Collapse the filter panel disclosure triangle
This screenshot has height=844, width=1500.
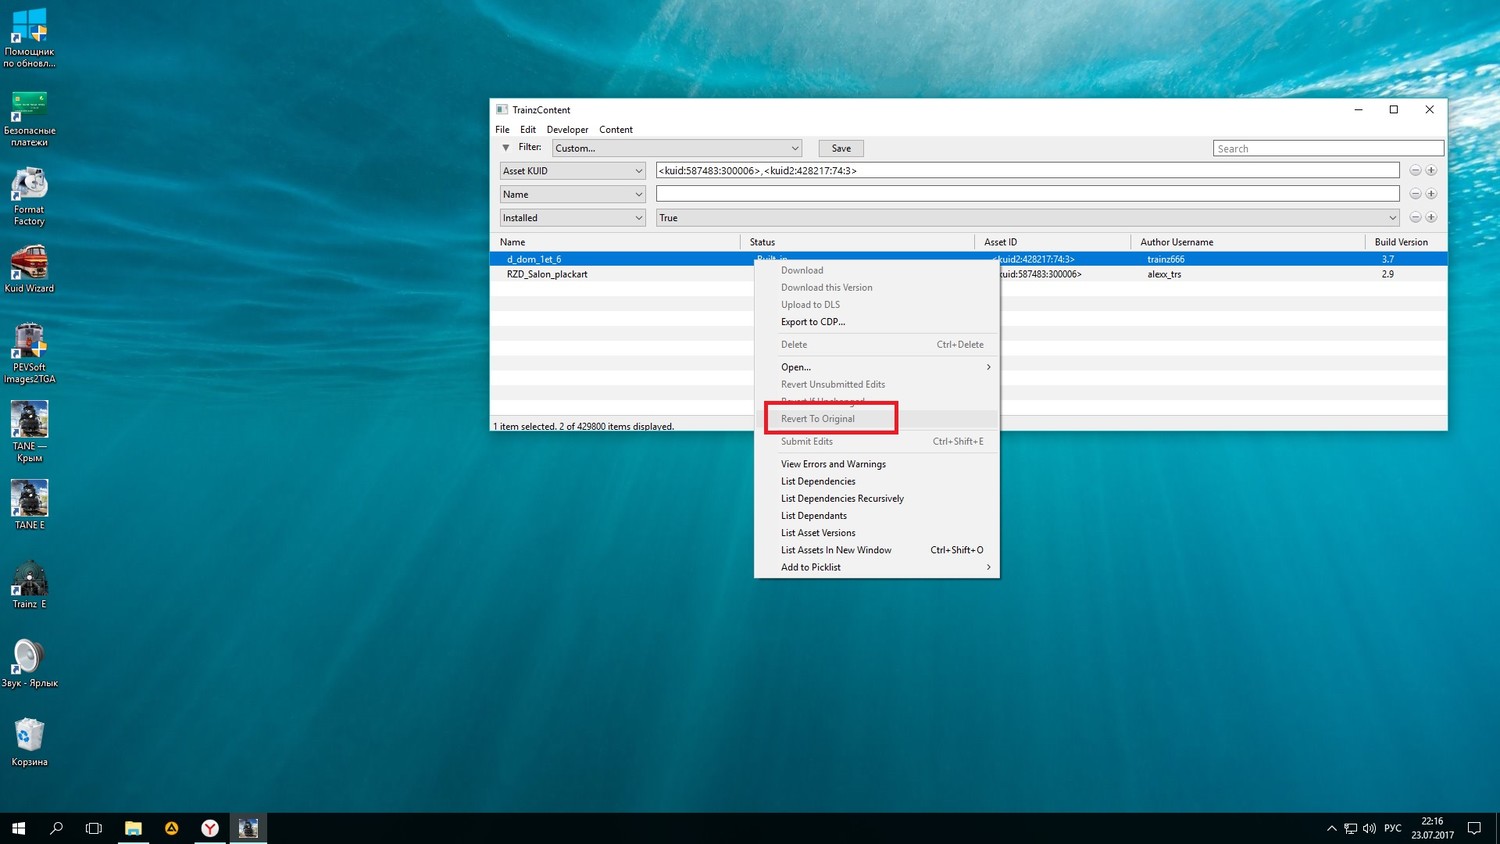tap(505, 148)
